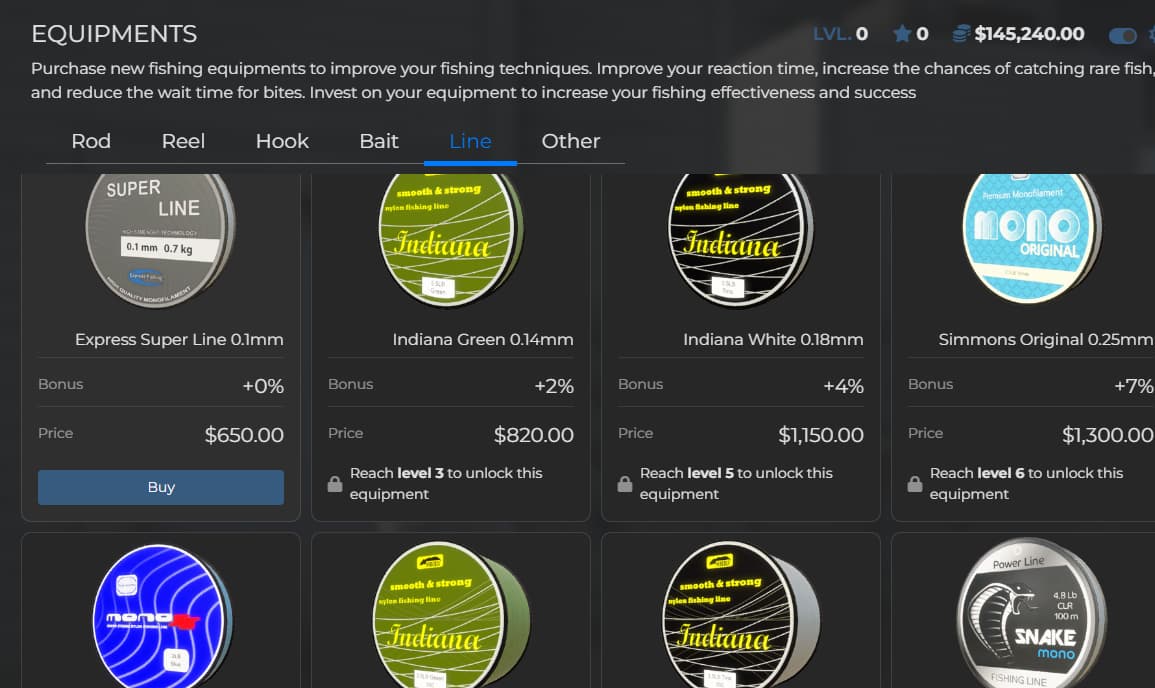This screenshot has width=1155, height=688.
Task: Click the Reach level 5 unlock message
Action: [736, 483]
